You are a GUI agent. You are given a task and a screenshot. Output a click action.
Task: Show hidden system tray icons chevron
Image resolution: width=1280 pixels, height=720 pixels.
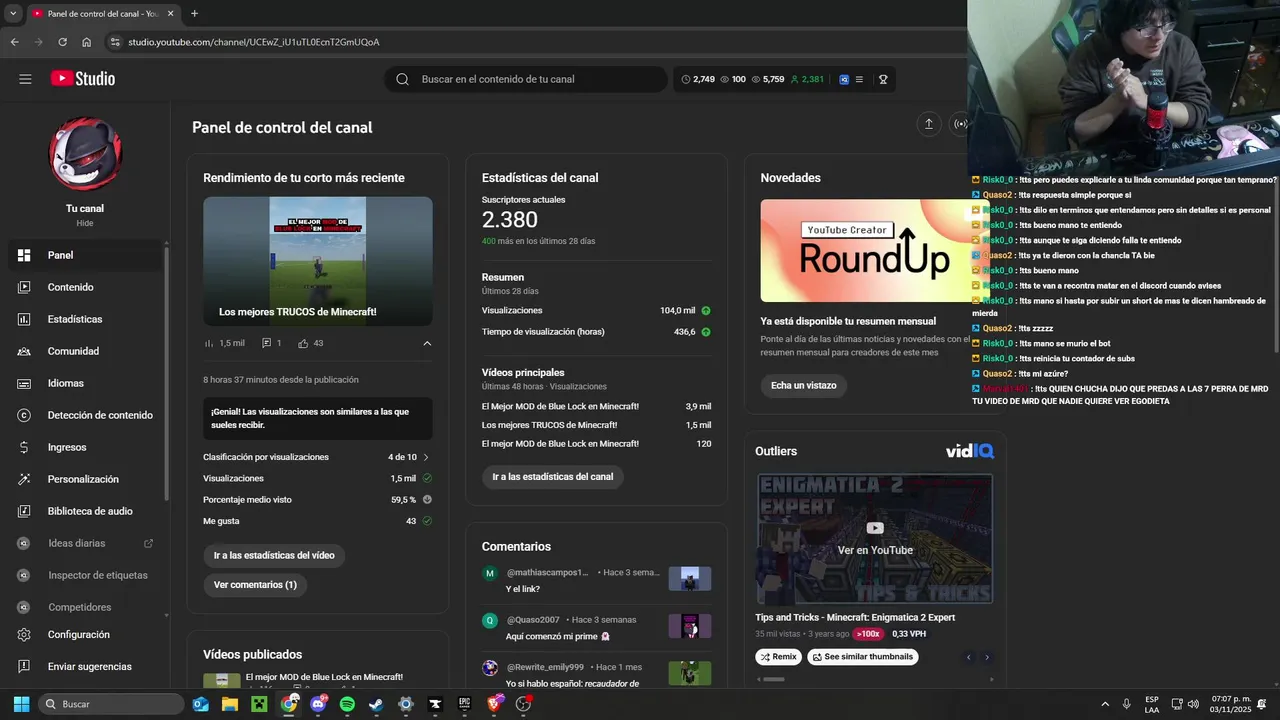(1105, 704)
